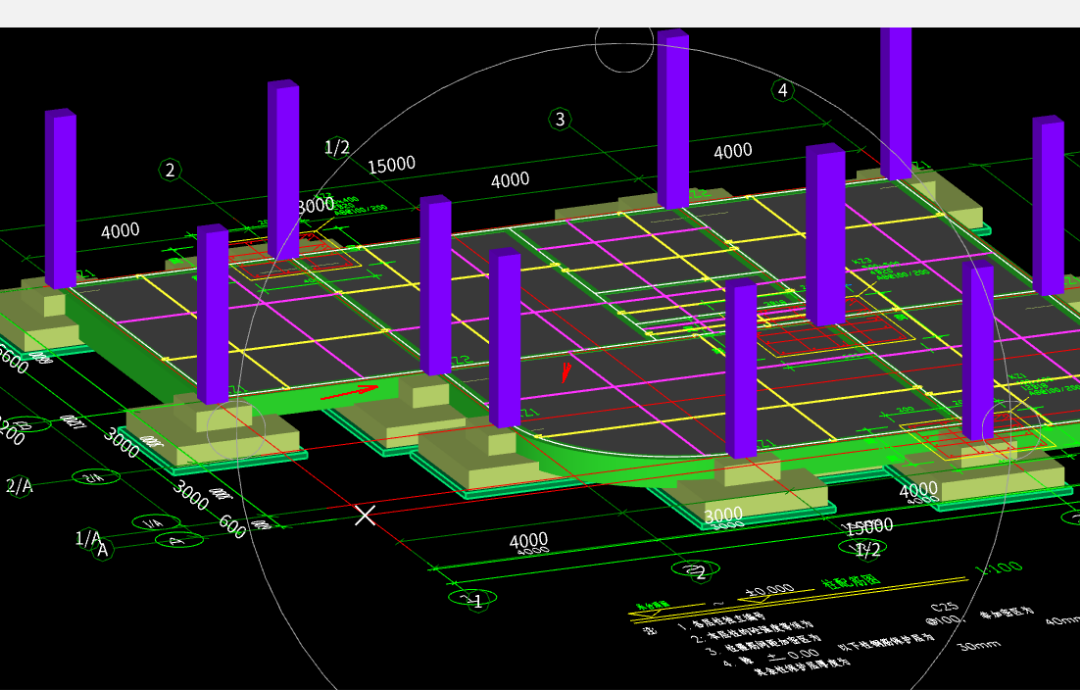The width and height of the screenshot is (1080, 690).
Task: Click the white 2/A axis label
Action: point(19,486)
